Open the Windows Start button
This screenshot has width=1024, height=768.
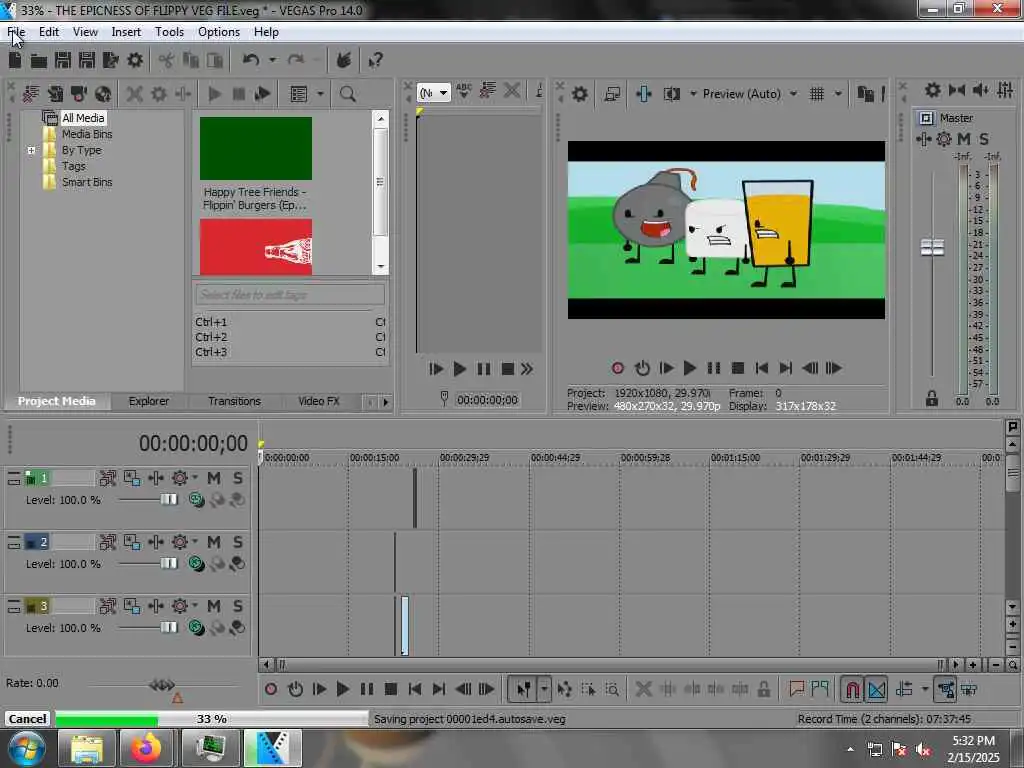[x=26, y=748]
